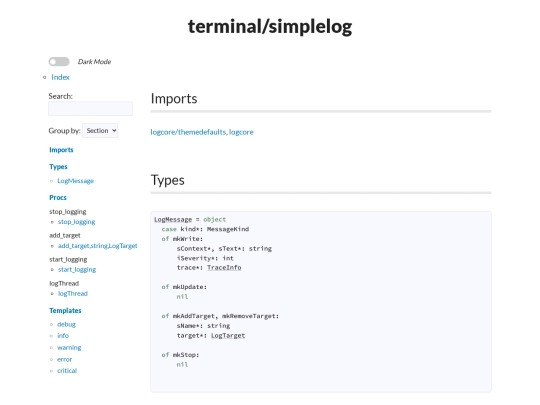
Task: Toggle the Dark Mode switch
Action: (x=59, y=62)
